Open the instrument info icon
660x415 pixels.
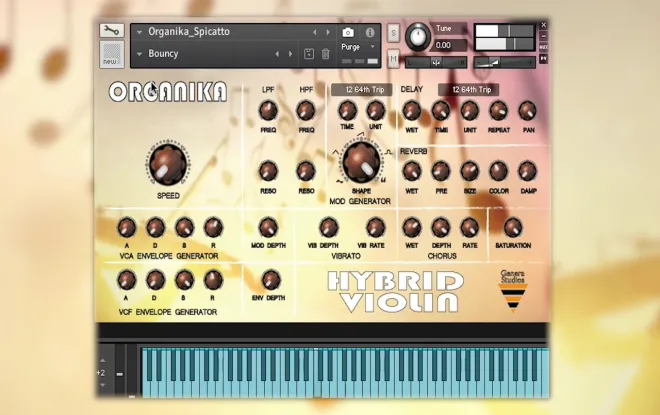(370, 32)
